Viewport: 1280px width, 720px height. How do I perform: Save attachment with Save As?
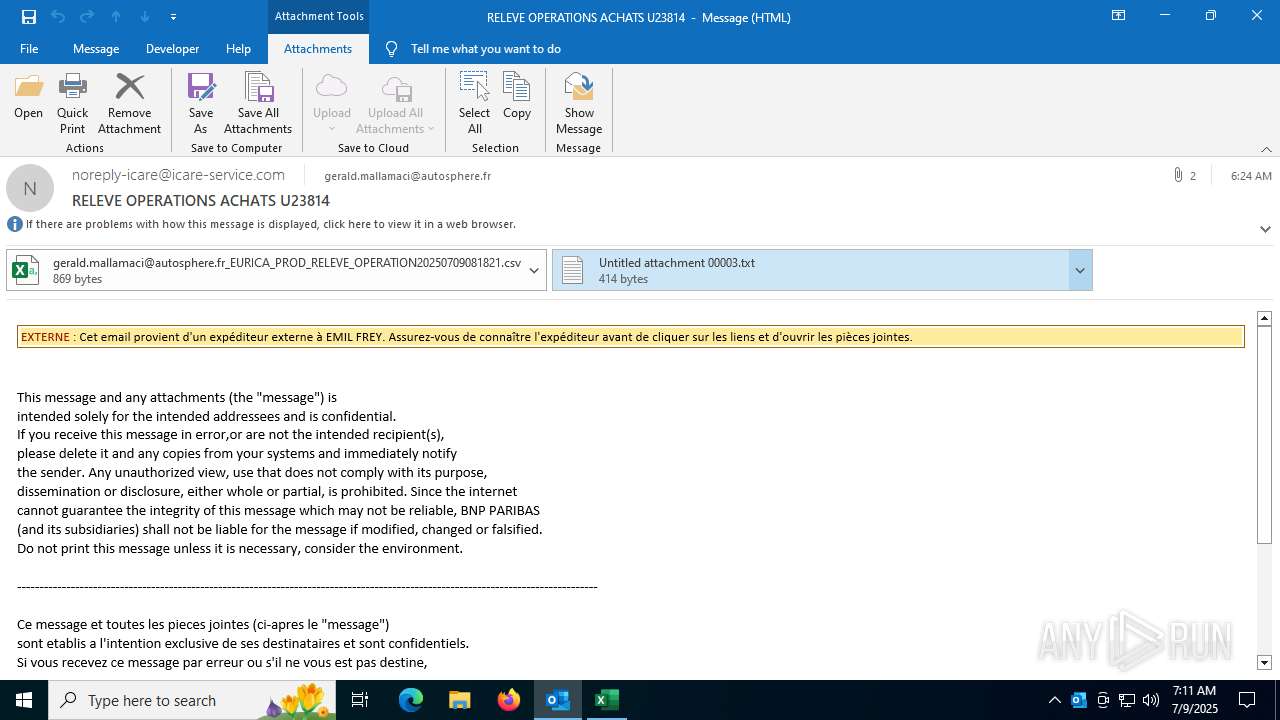201,103
